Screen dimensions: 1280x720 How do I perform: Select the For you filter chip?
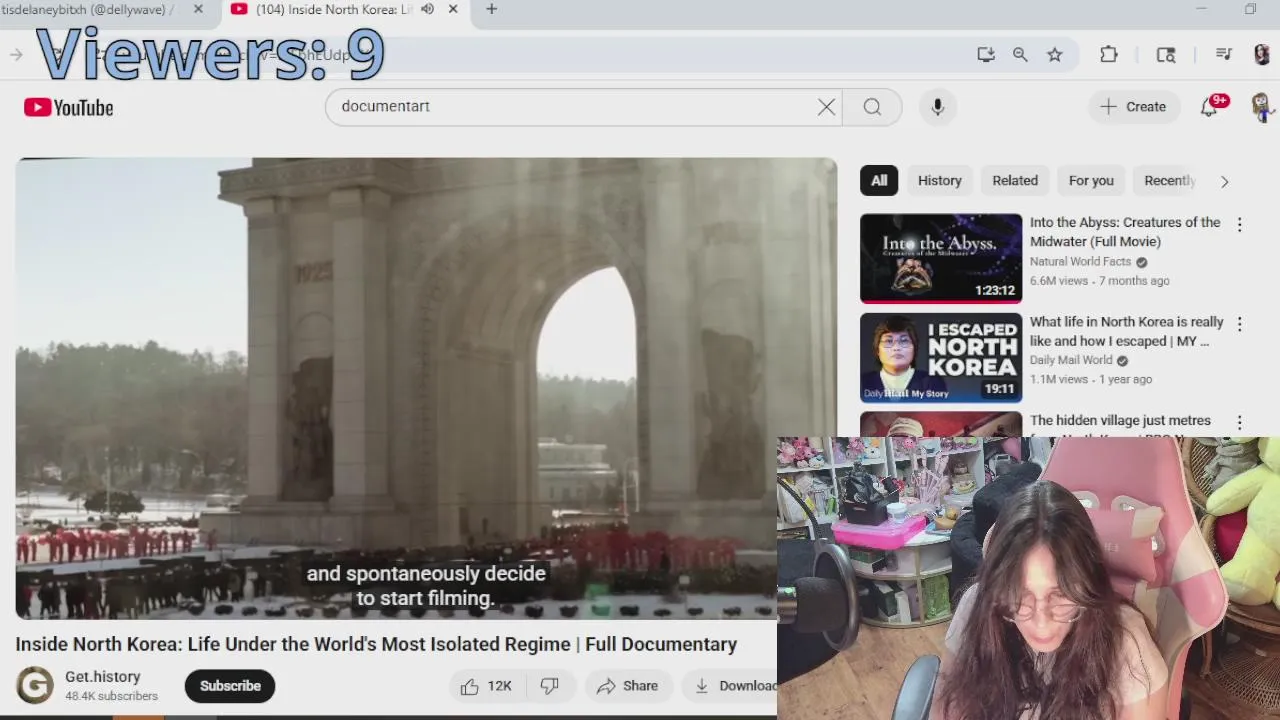[1091, 181]
